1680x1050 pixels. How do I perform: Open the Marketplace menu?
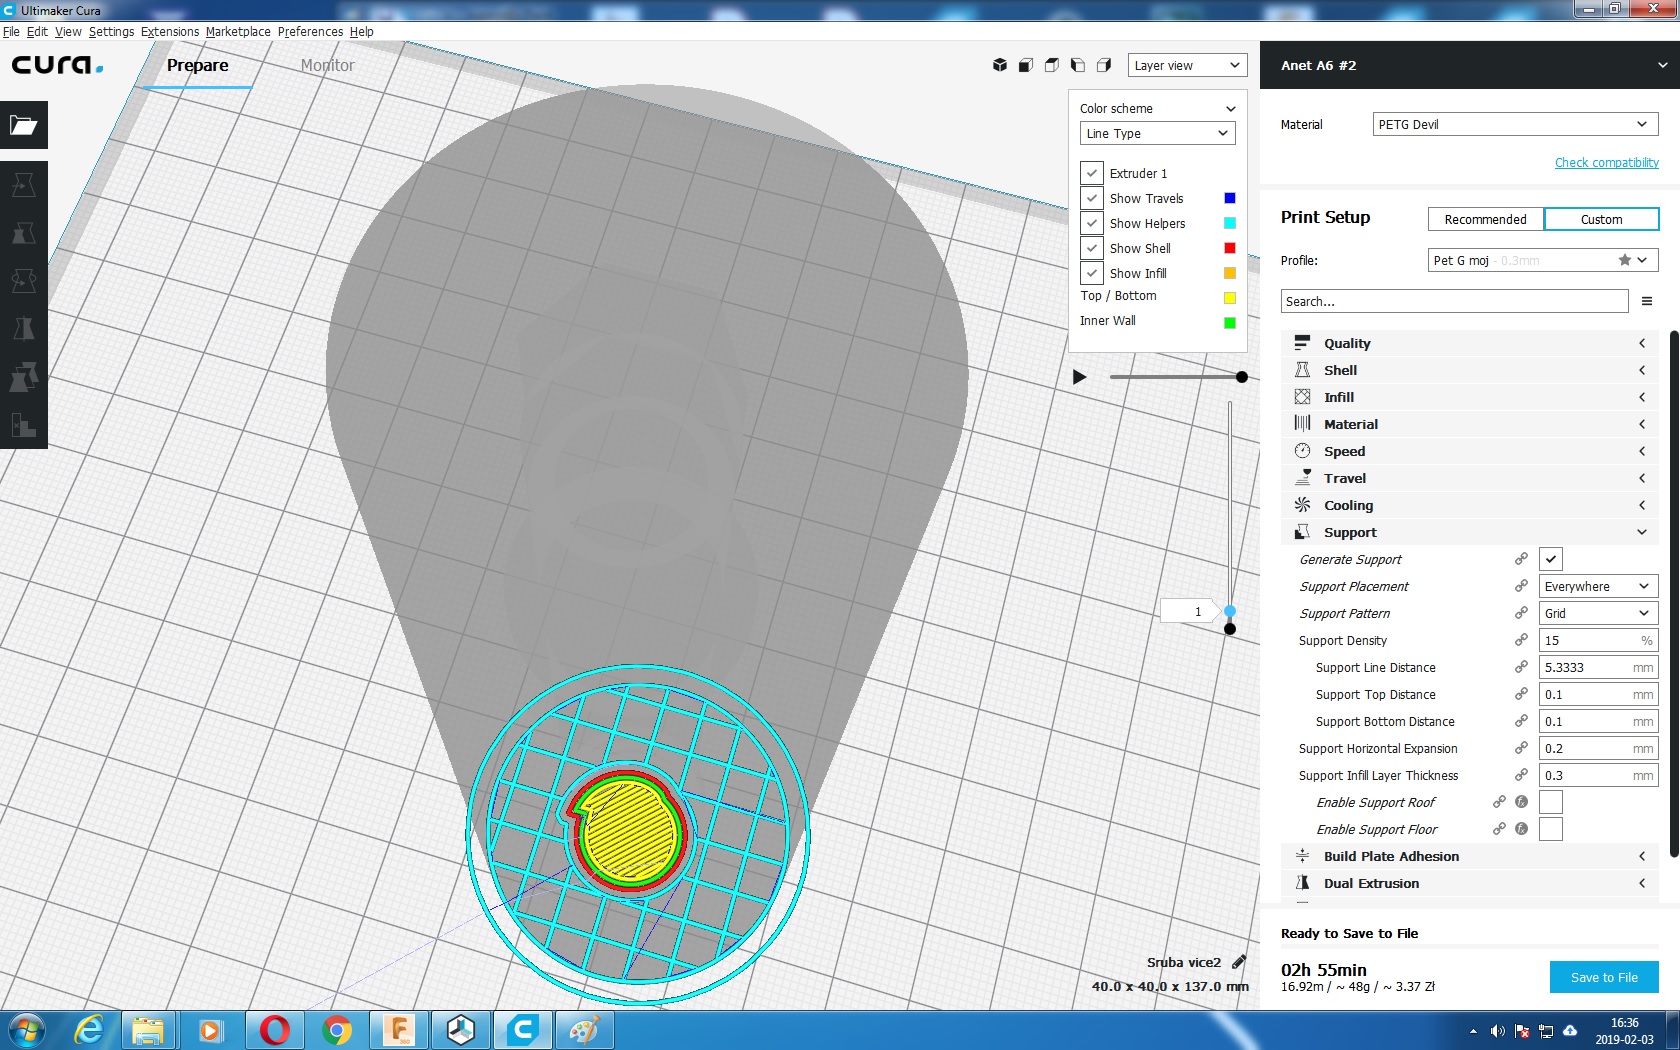click(x=238, y=31)
